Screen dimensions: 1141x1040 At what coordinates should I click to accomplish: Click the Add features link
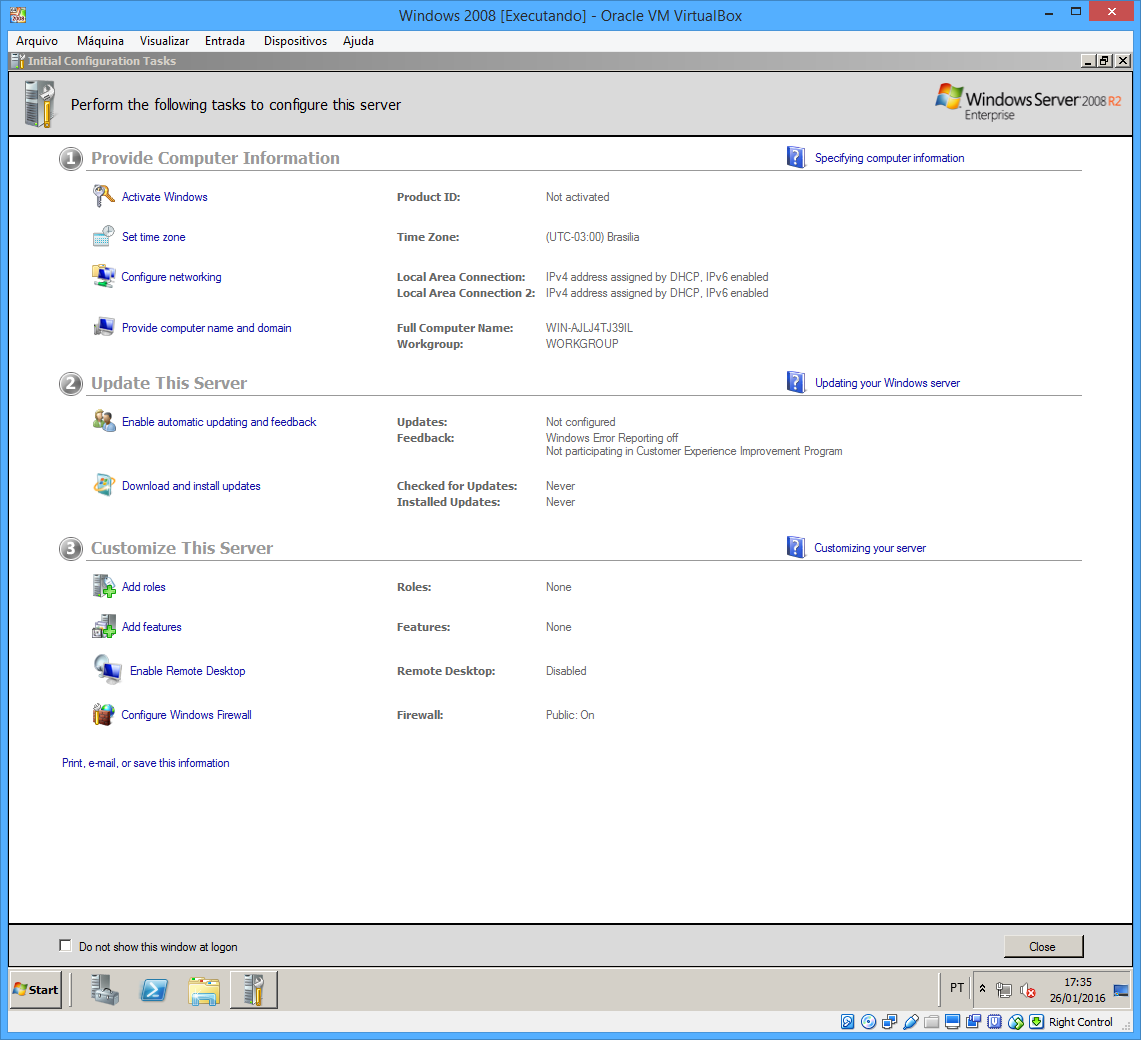151,627
